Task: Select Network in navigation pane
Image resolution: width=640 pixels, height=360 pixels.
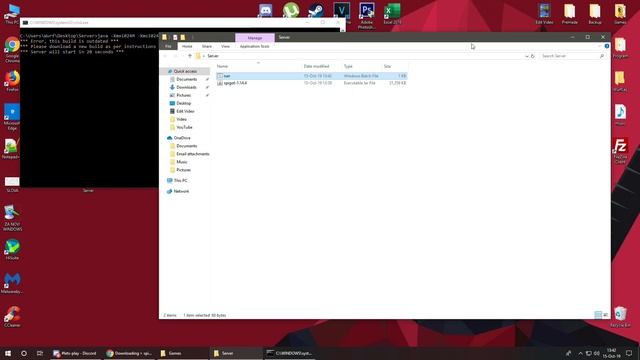Action: click(181, 191)
